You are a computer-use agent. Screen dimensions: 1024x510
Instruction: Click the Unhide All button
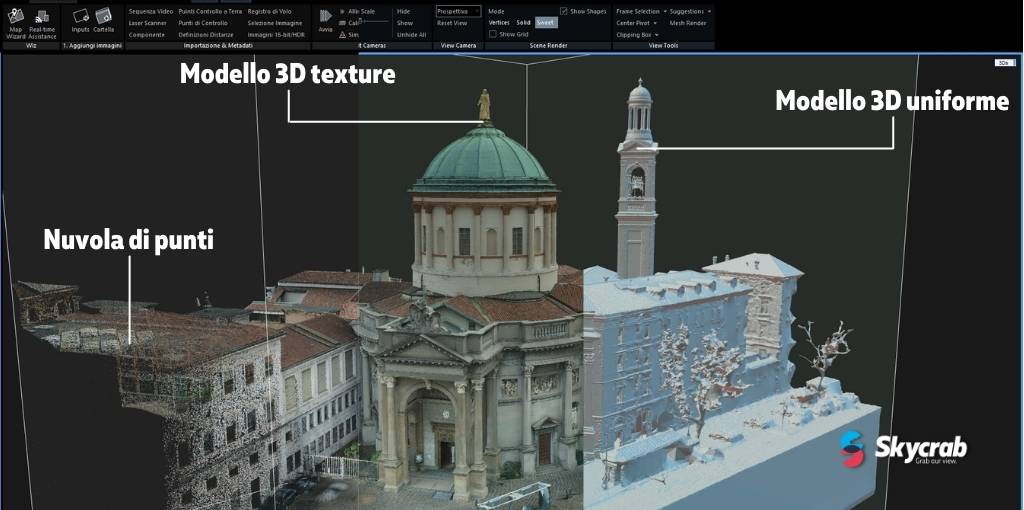(411, 34)
